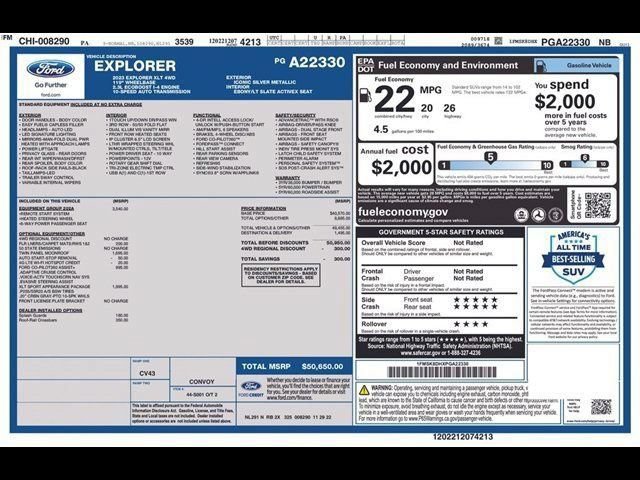This screenshot has width=640, height=480.
Task: Click the You spend $2,000 amount
Action: 564,102
